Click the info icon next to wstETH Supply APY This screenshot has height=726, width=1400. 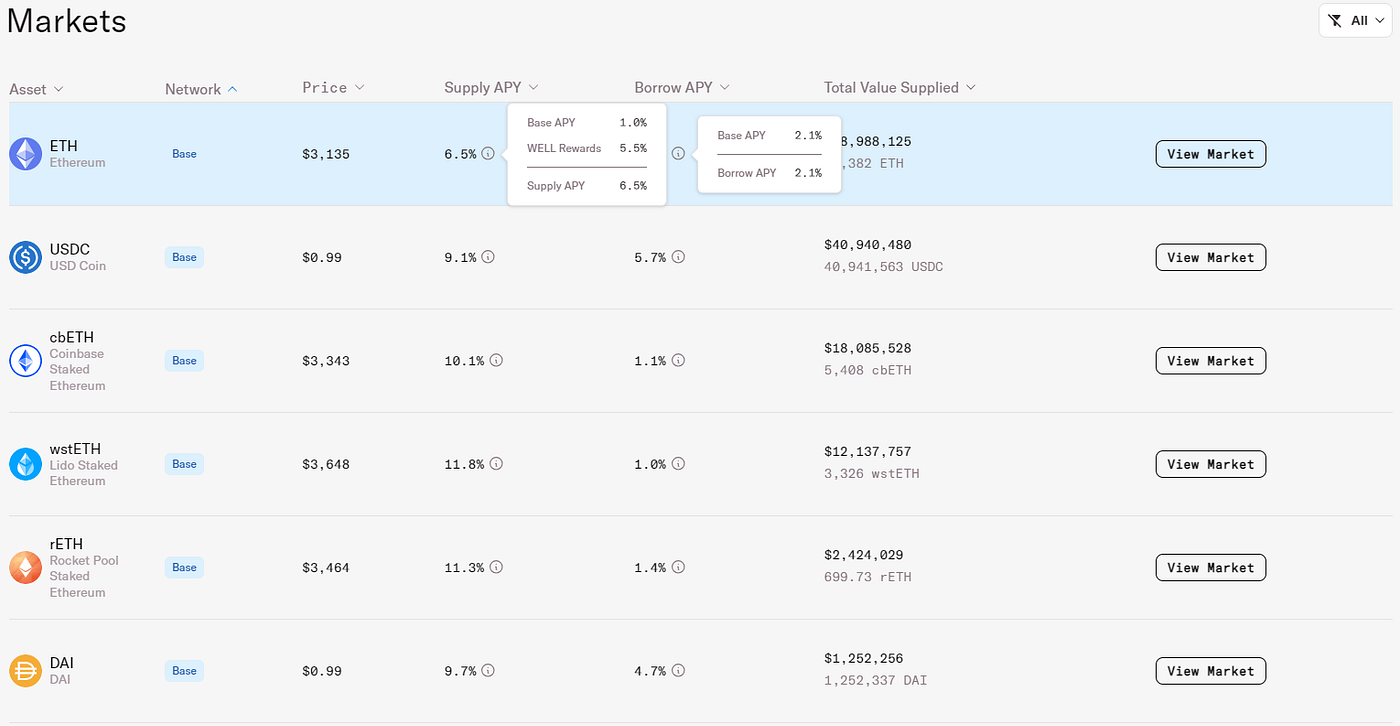497,463
